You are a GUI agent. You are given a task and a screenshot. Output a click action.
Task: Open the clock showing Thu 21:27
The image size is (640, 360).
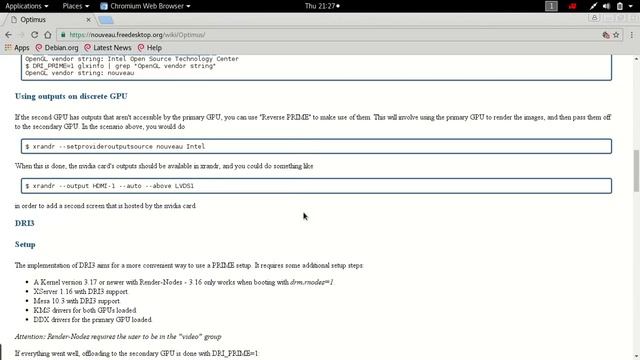pyautogui.click(x=322, y=6)
